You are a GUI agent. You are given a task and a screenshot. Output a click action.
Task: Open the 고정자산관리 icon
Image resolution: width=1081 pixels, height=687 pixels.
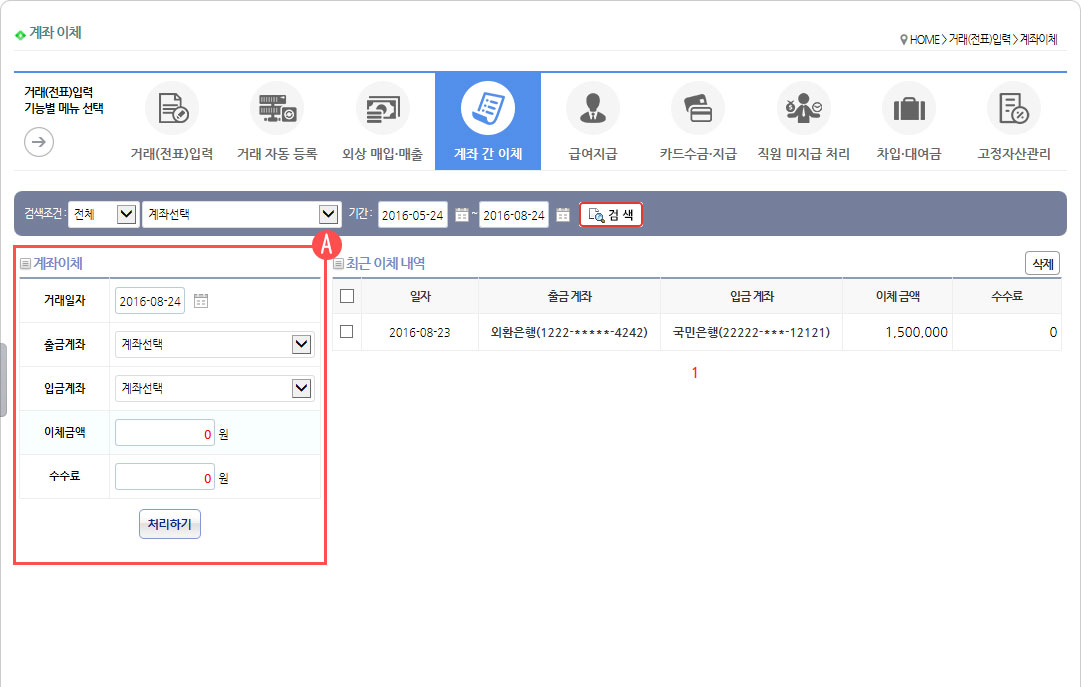click(1014, 108)
